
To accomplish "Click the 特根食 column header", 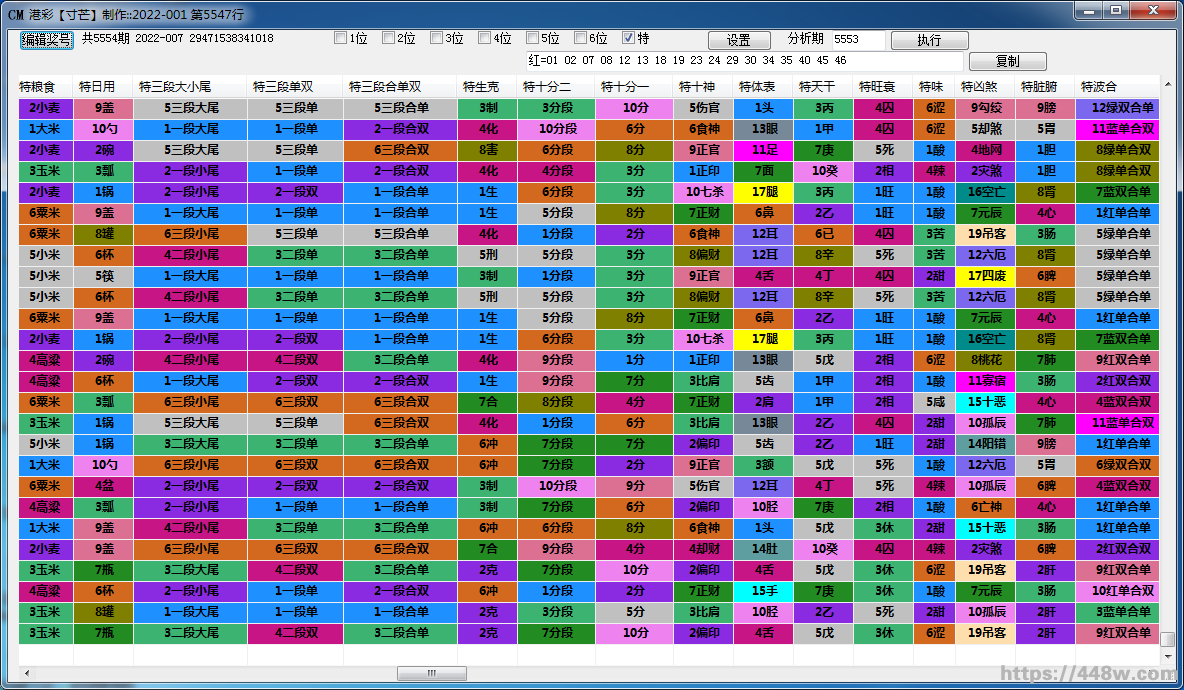I will pyautogui.click(x=45, y=87).
